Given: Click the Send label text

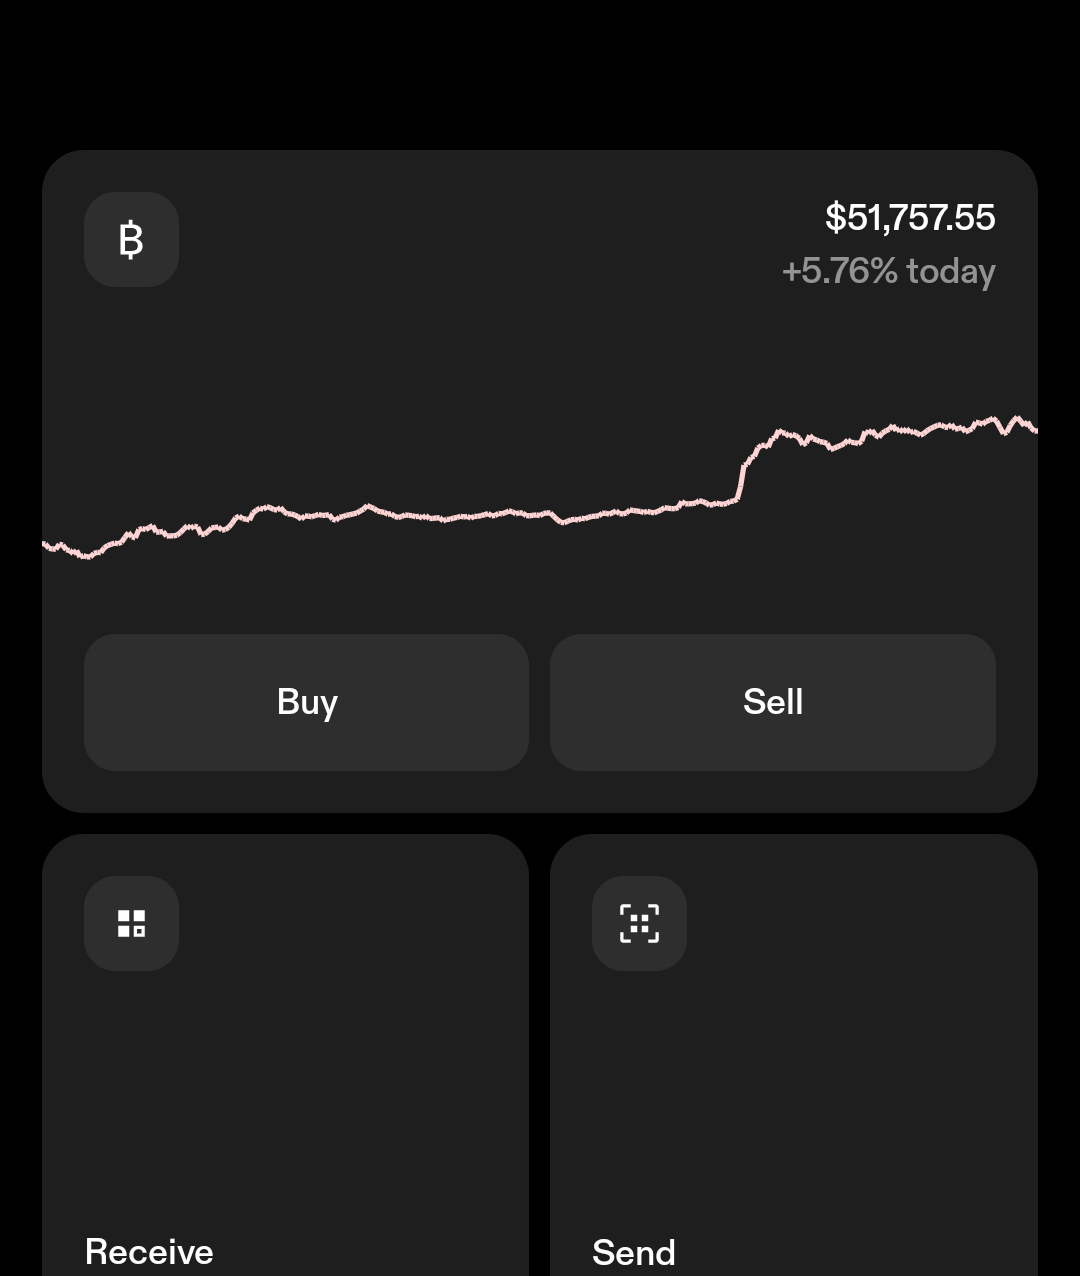Looking at the screenshot, I should pyautogui.click(x=634, y=1252).
